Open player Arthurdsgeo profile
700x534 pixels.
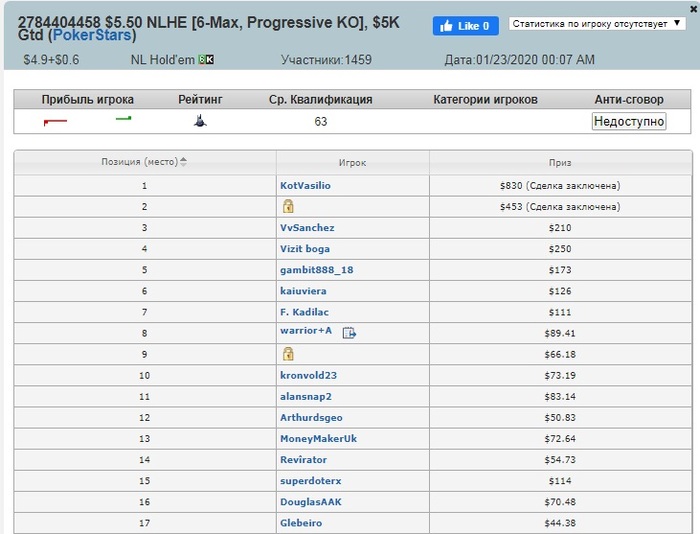click(x=311, y=417)
